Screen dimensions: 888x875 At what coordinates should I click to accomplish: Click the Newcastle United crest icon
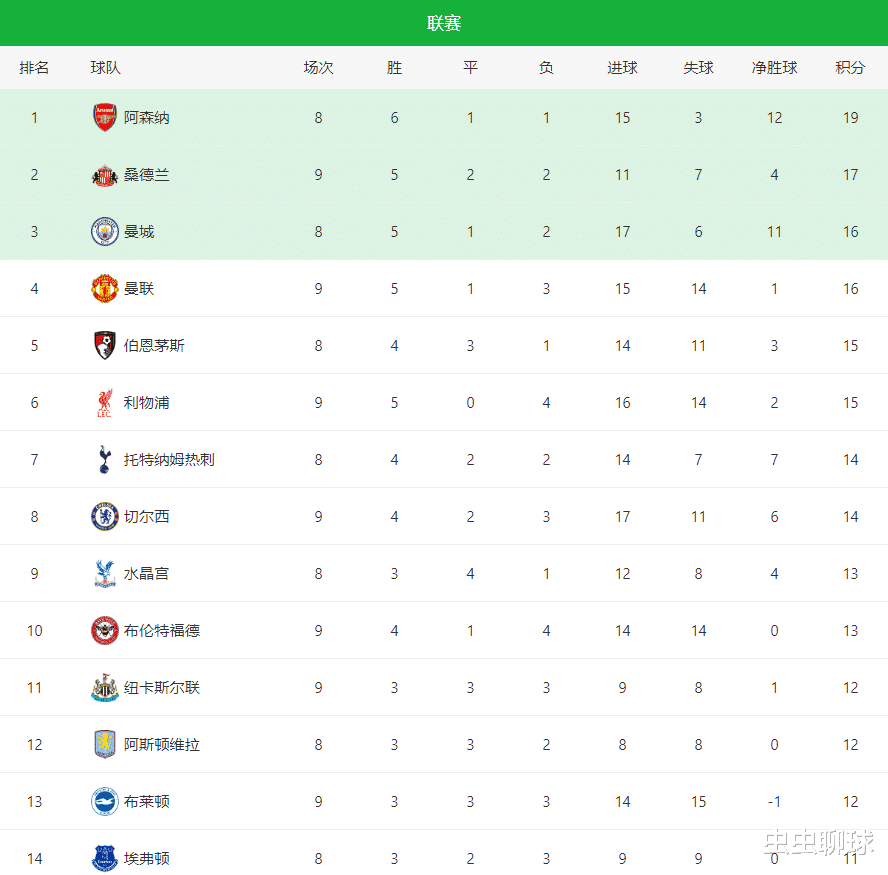pos(105,688)
